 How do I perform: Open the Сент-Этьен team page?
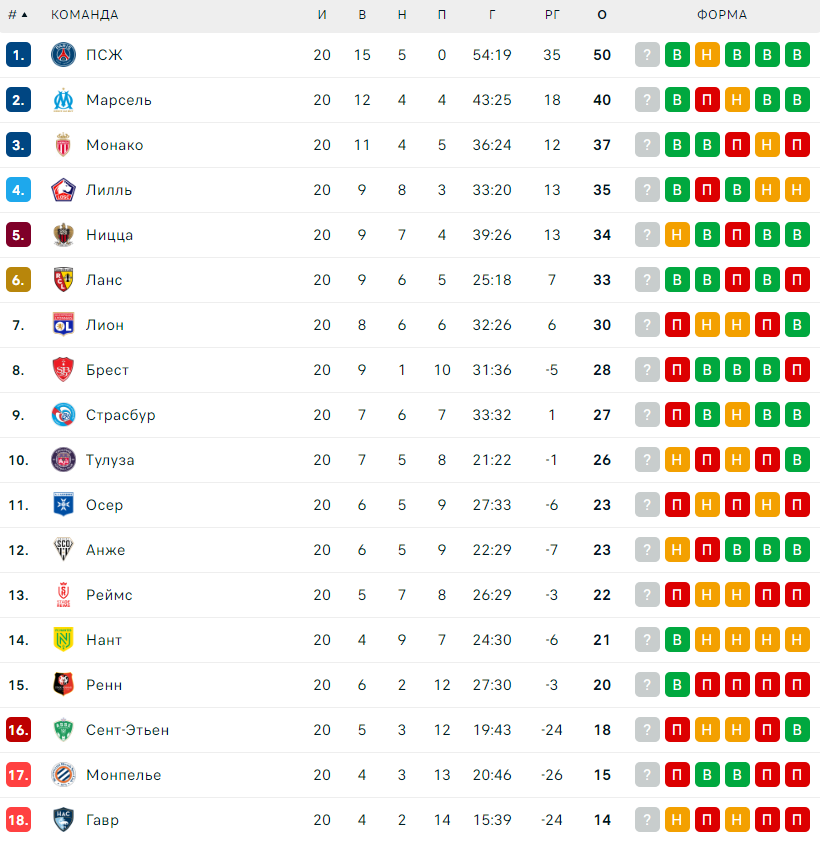point(127,730)
